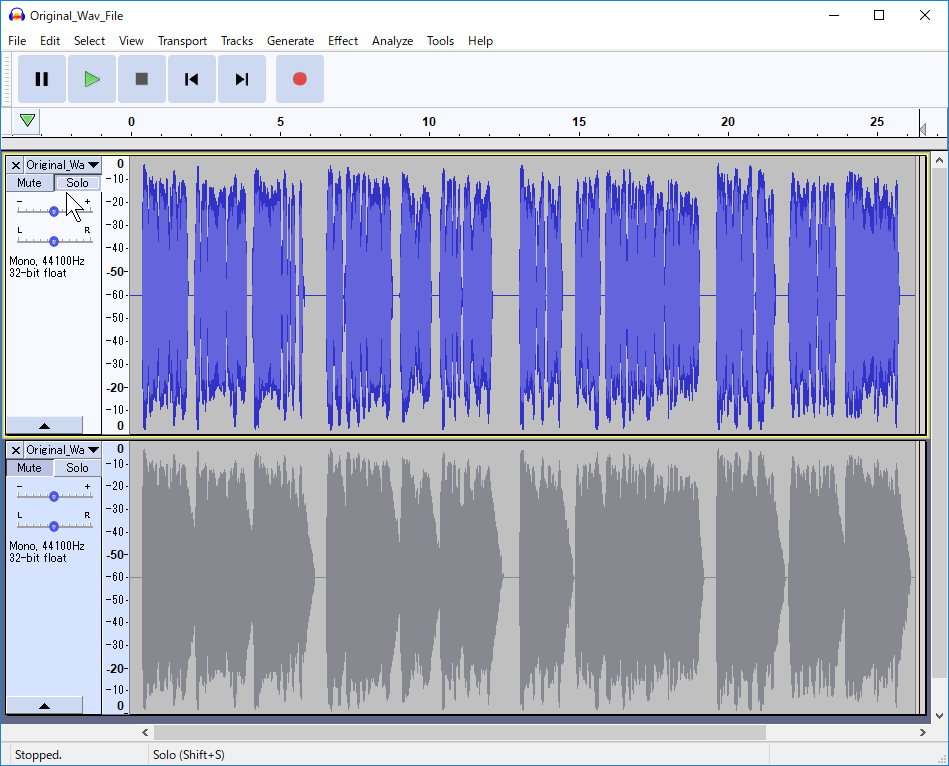Click the second track's 32-bit float info text
The width and height of the screenshot is (949, 766).
pos(38,558)
